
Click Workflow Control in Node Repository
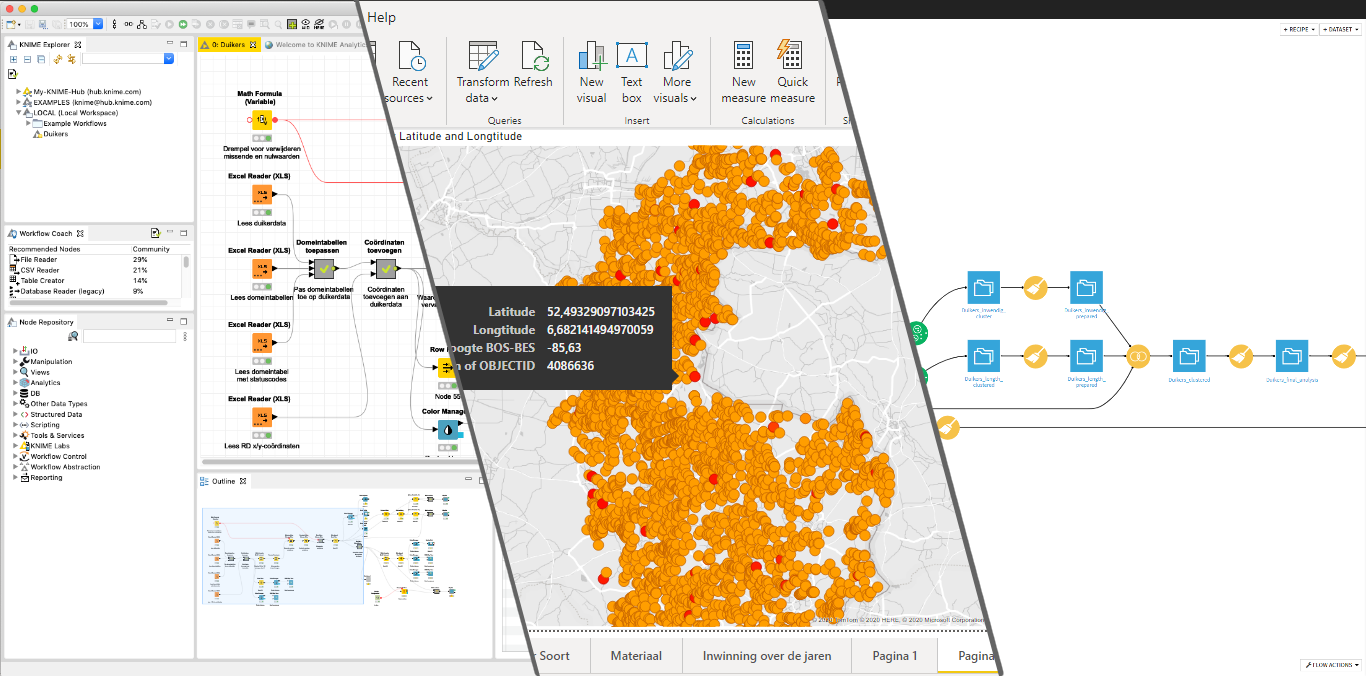pos(58,456)
